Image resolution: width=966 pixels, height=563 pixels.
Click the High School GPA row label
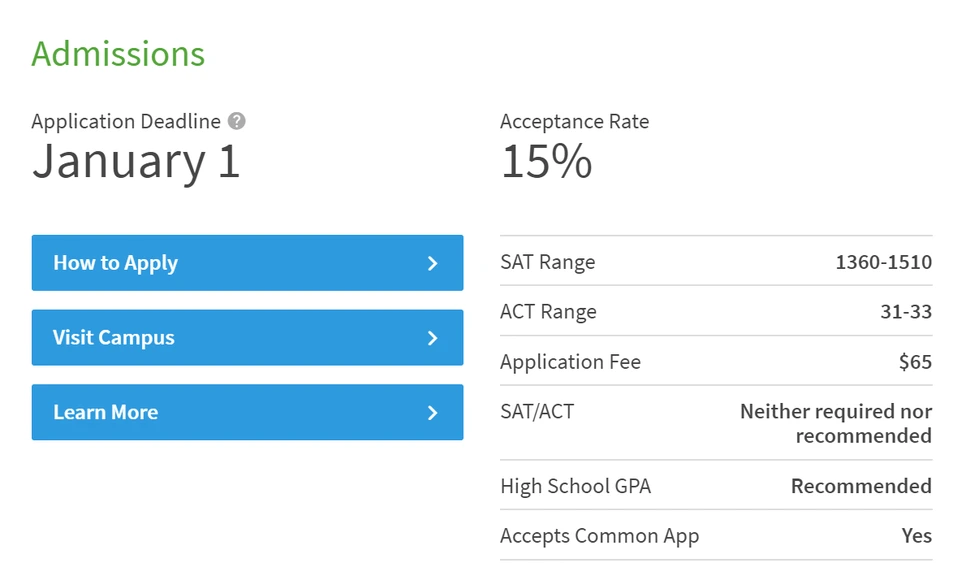575,486
